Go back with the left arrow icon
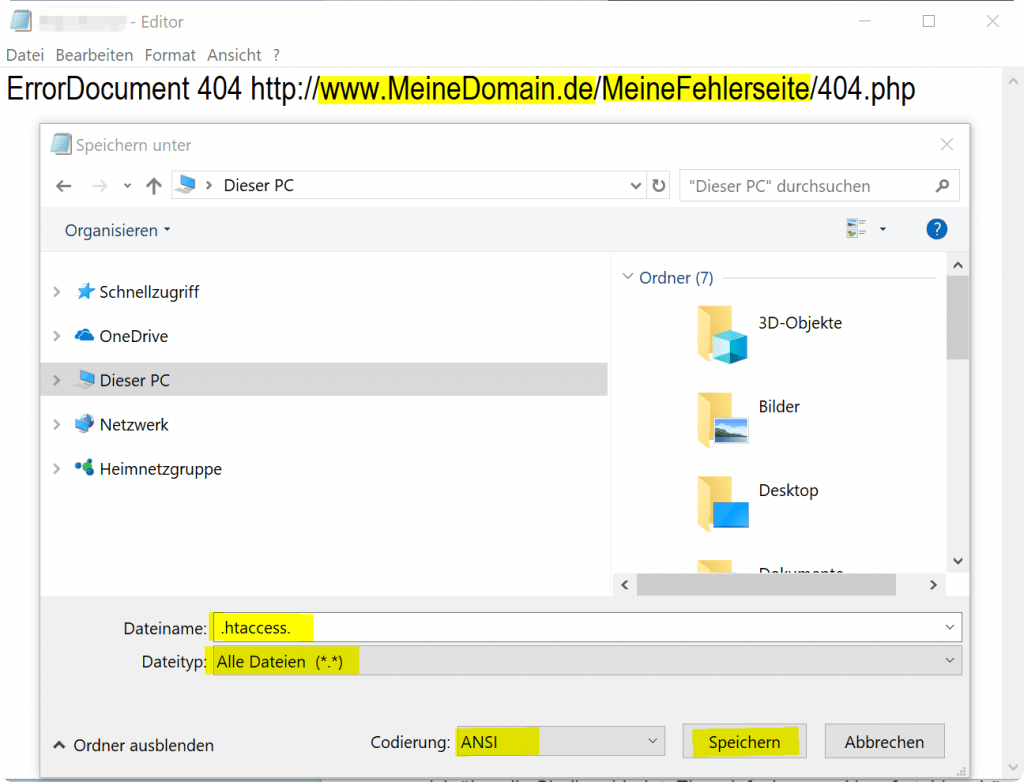This screenshot has height=782, width=1024. click(63, 186)
